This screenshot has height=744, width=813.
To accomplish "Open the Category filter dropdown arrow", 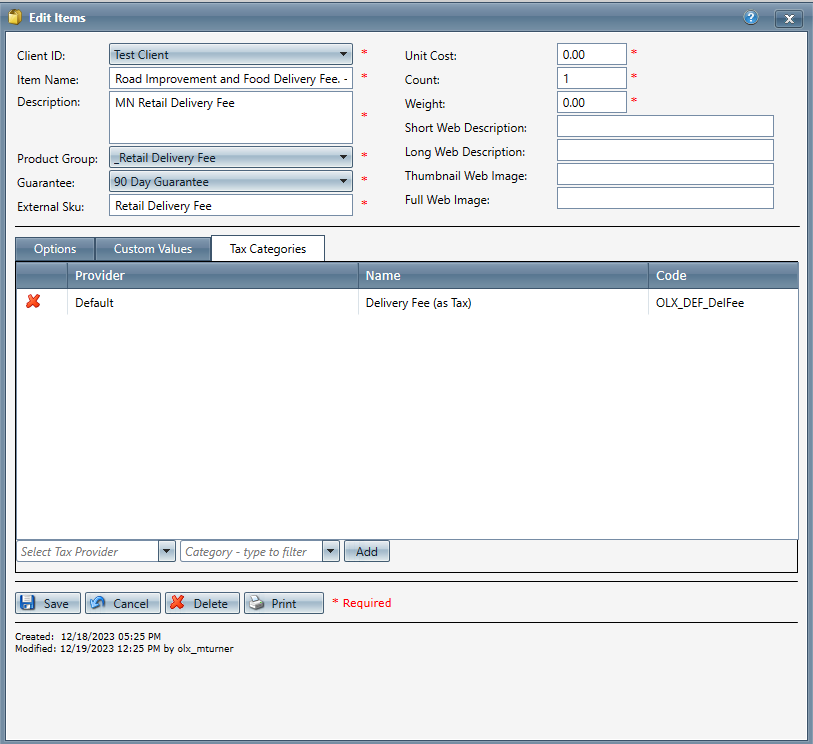I will pos(330,551).
